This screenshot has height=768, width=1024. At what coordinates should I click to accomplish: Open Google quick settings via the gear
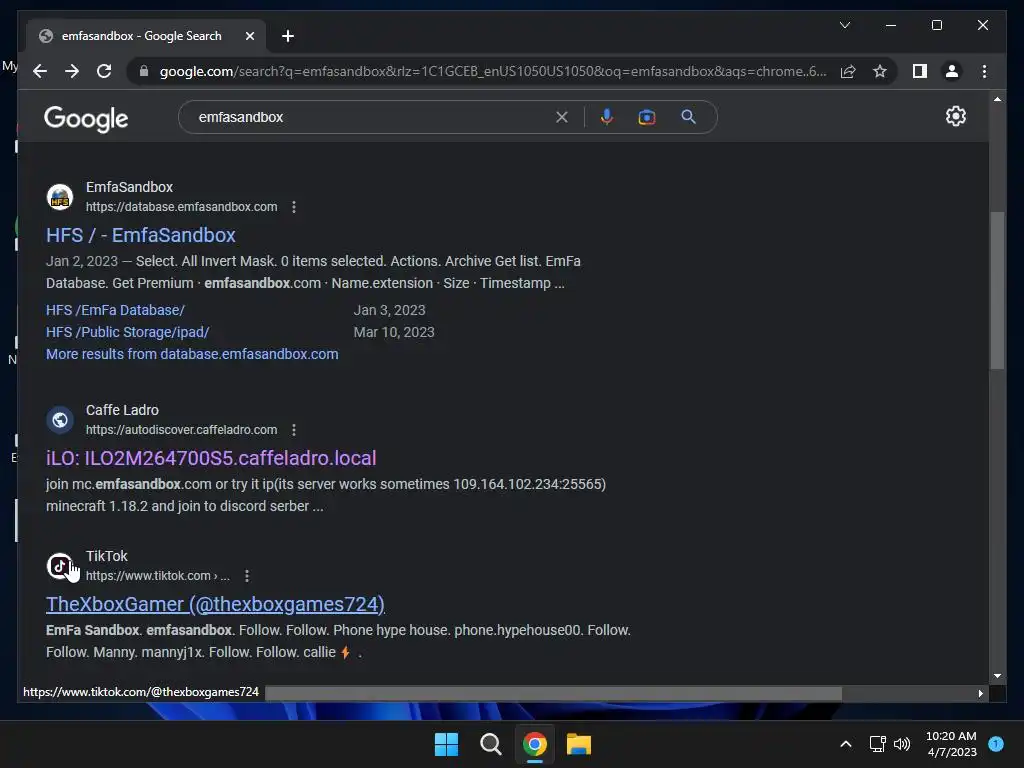tap(955, 116)
